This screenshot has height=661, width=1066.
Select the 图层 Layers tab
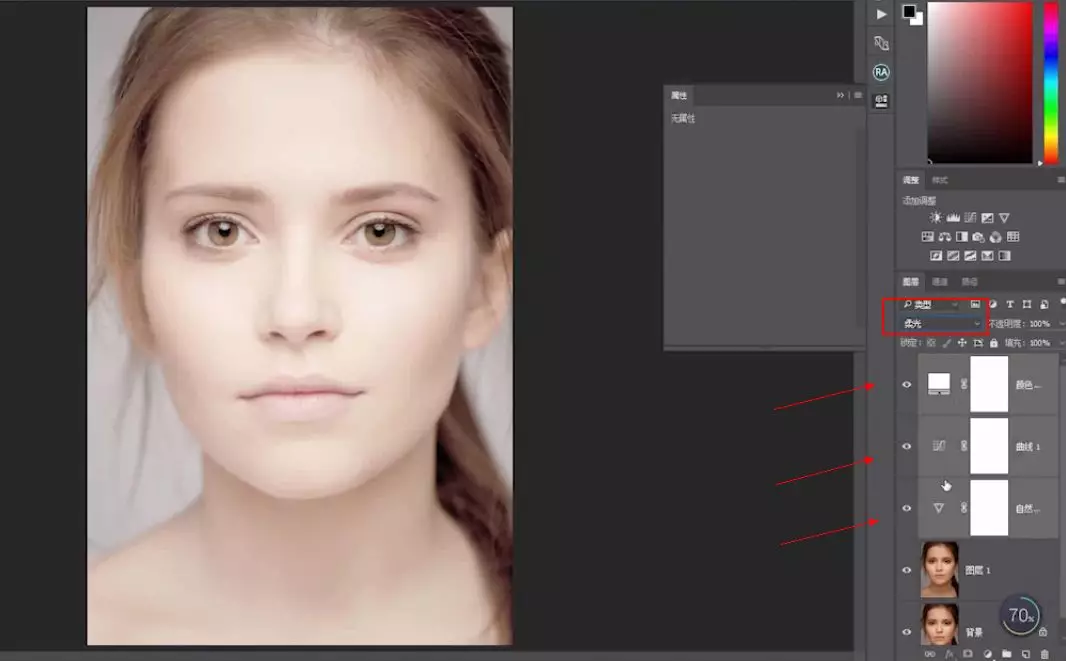[x=910, y=281]
